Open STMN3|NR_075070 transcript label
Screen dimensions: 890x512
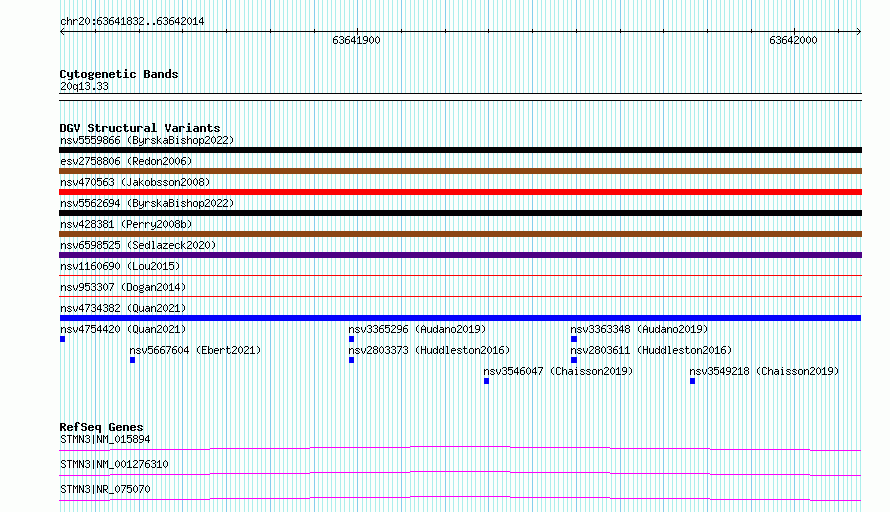click(105, 489)
